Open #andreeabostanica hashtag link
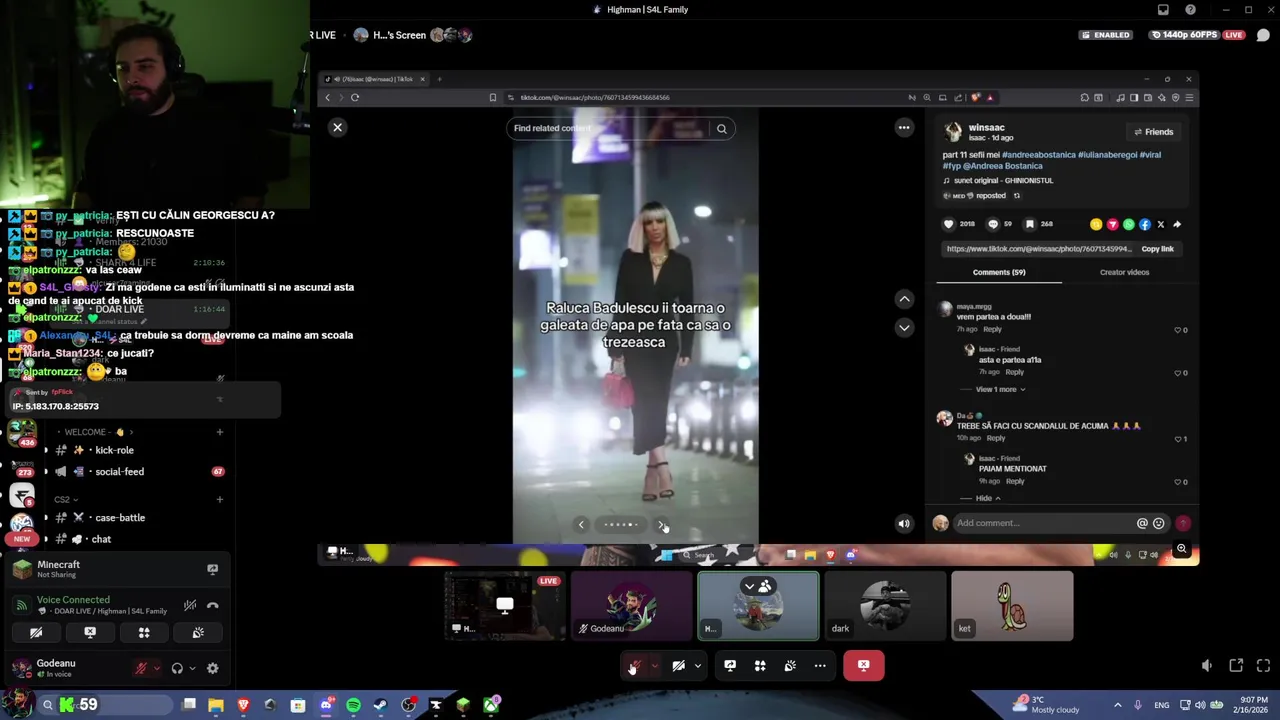This screenshot has height=720, width=1280. pyautogui.click(x=1039, y=155)
